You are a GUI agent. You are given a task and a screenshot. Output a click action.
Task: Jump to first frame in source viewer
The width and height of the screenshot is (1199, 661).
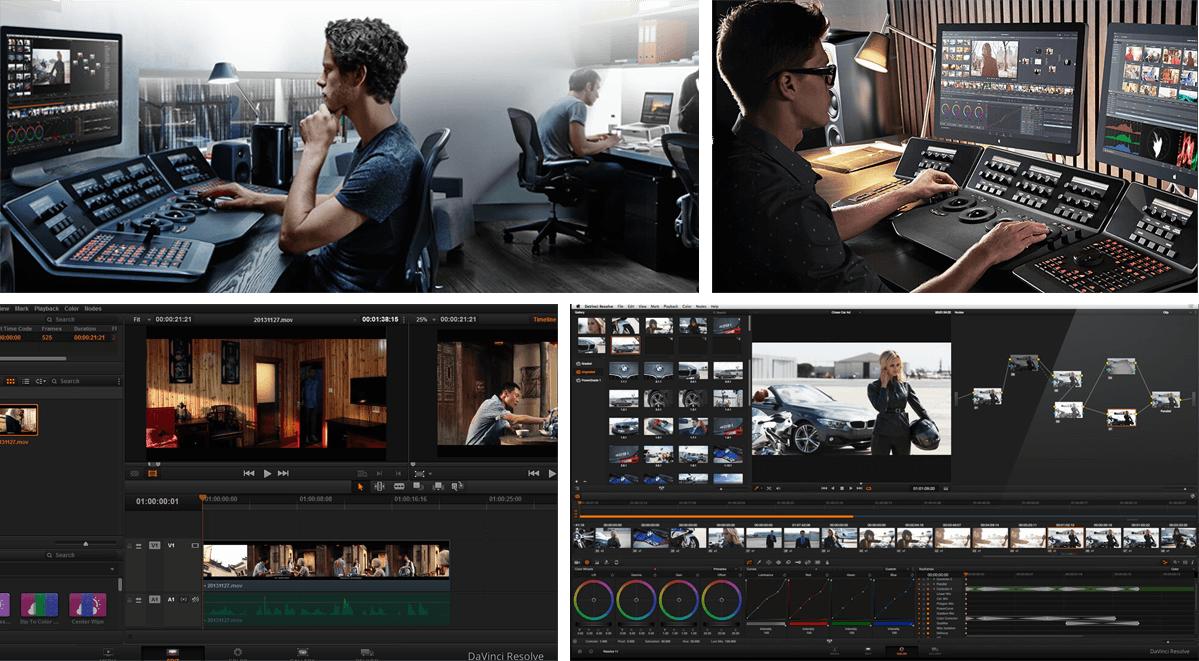(x=249, y=474)
